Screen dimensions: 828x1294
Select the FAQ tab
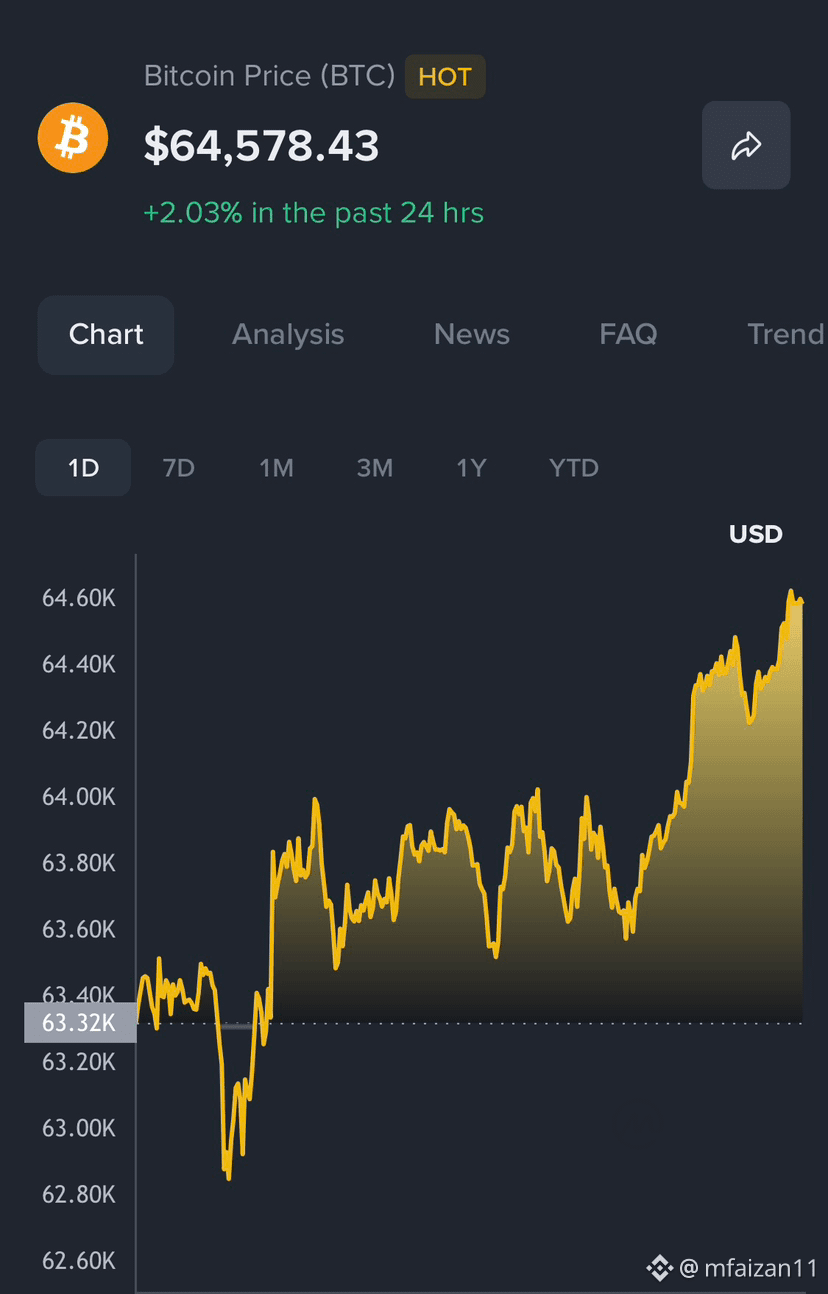click(628, 335)
